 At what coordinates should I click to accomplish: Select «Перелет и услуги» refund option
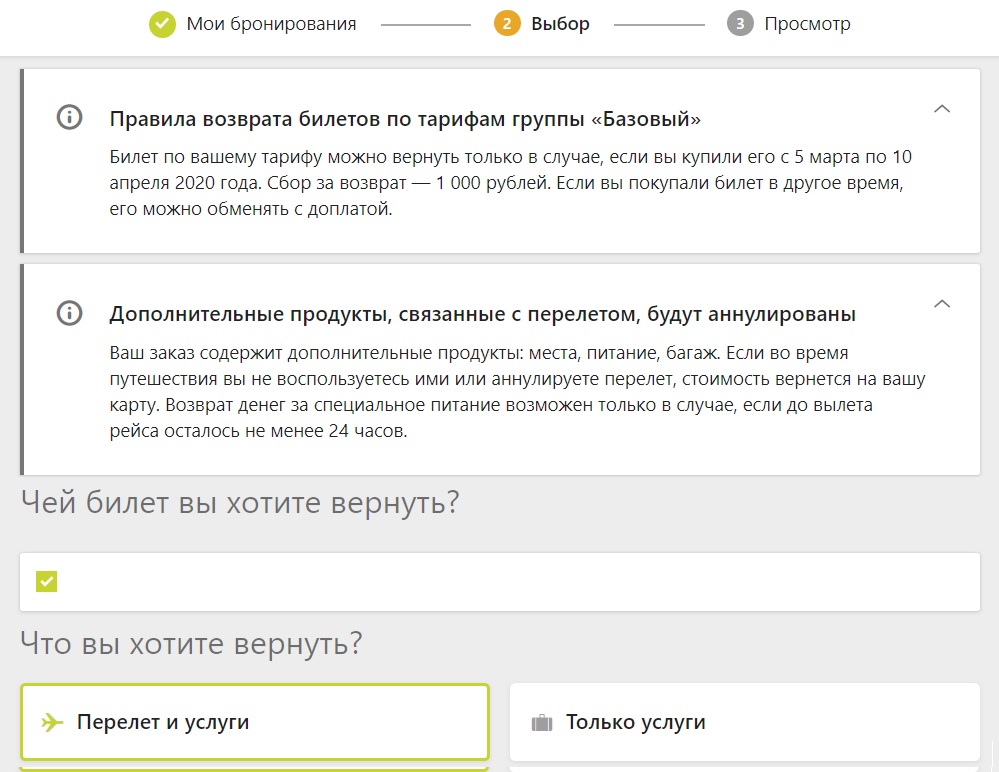255,722
